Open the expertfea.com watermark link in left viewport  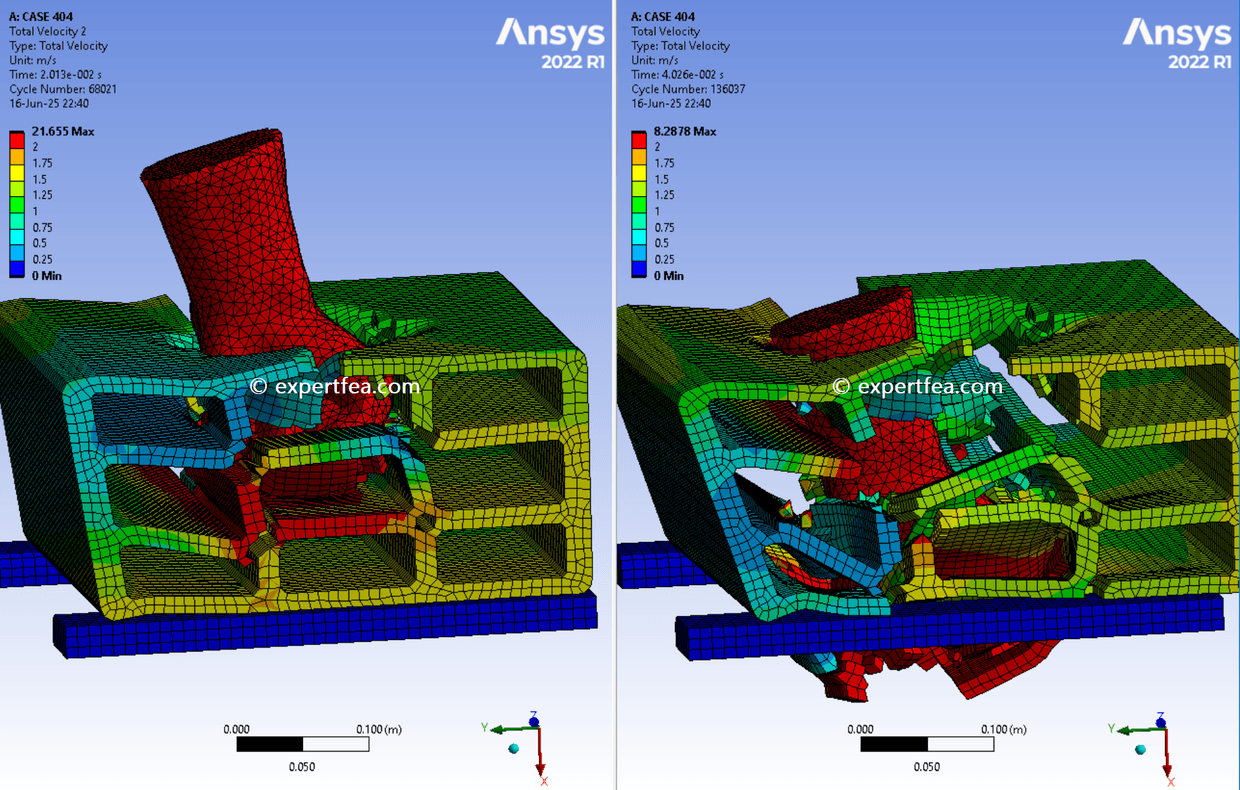(x=333, y=384)
